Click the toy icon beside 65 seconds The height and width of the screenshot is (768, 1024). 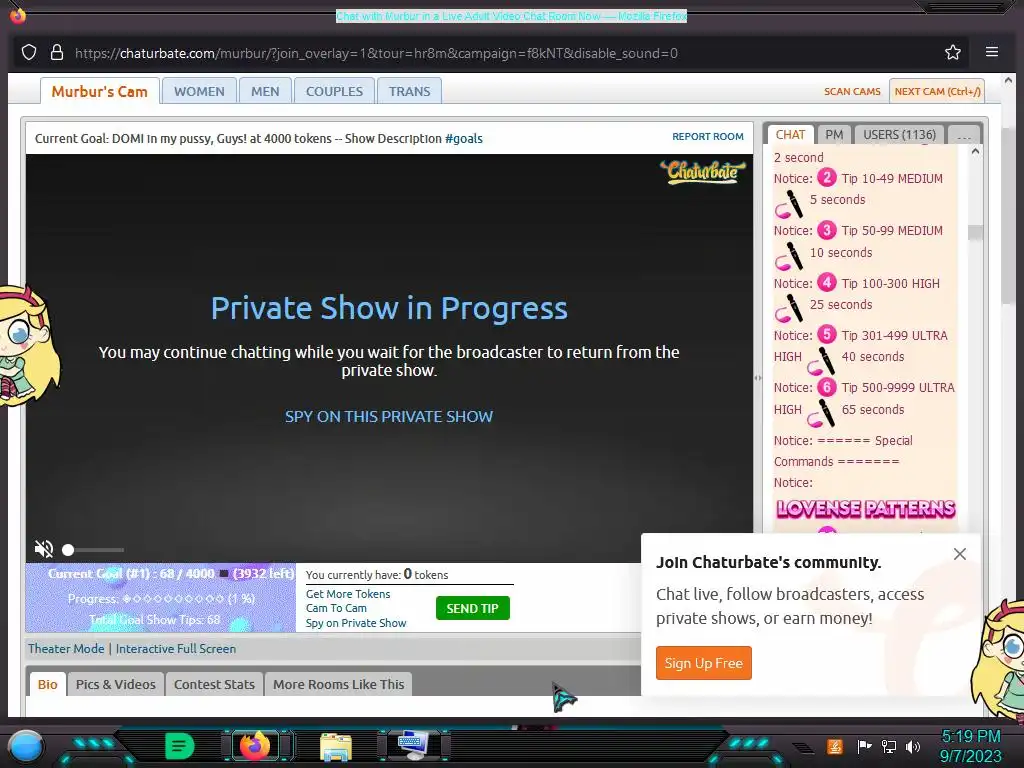pyautogui.click(x=821, y=413)
